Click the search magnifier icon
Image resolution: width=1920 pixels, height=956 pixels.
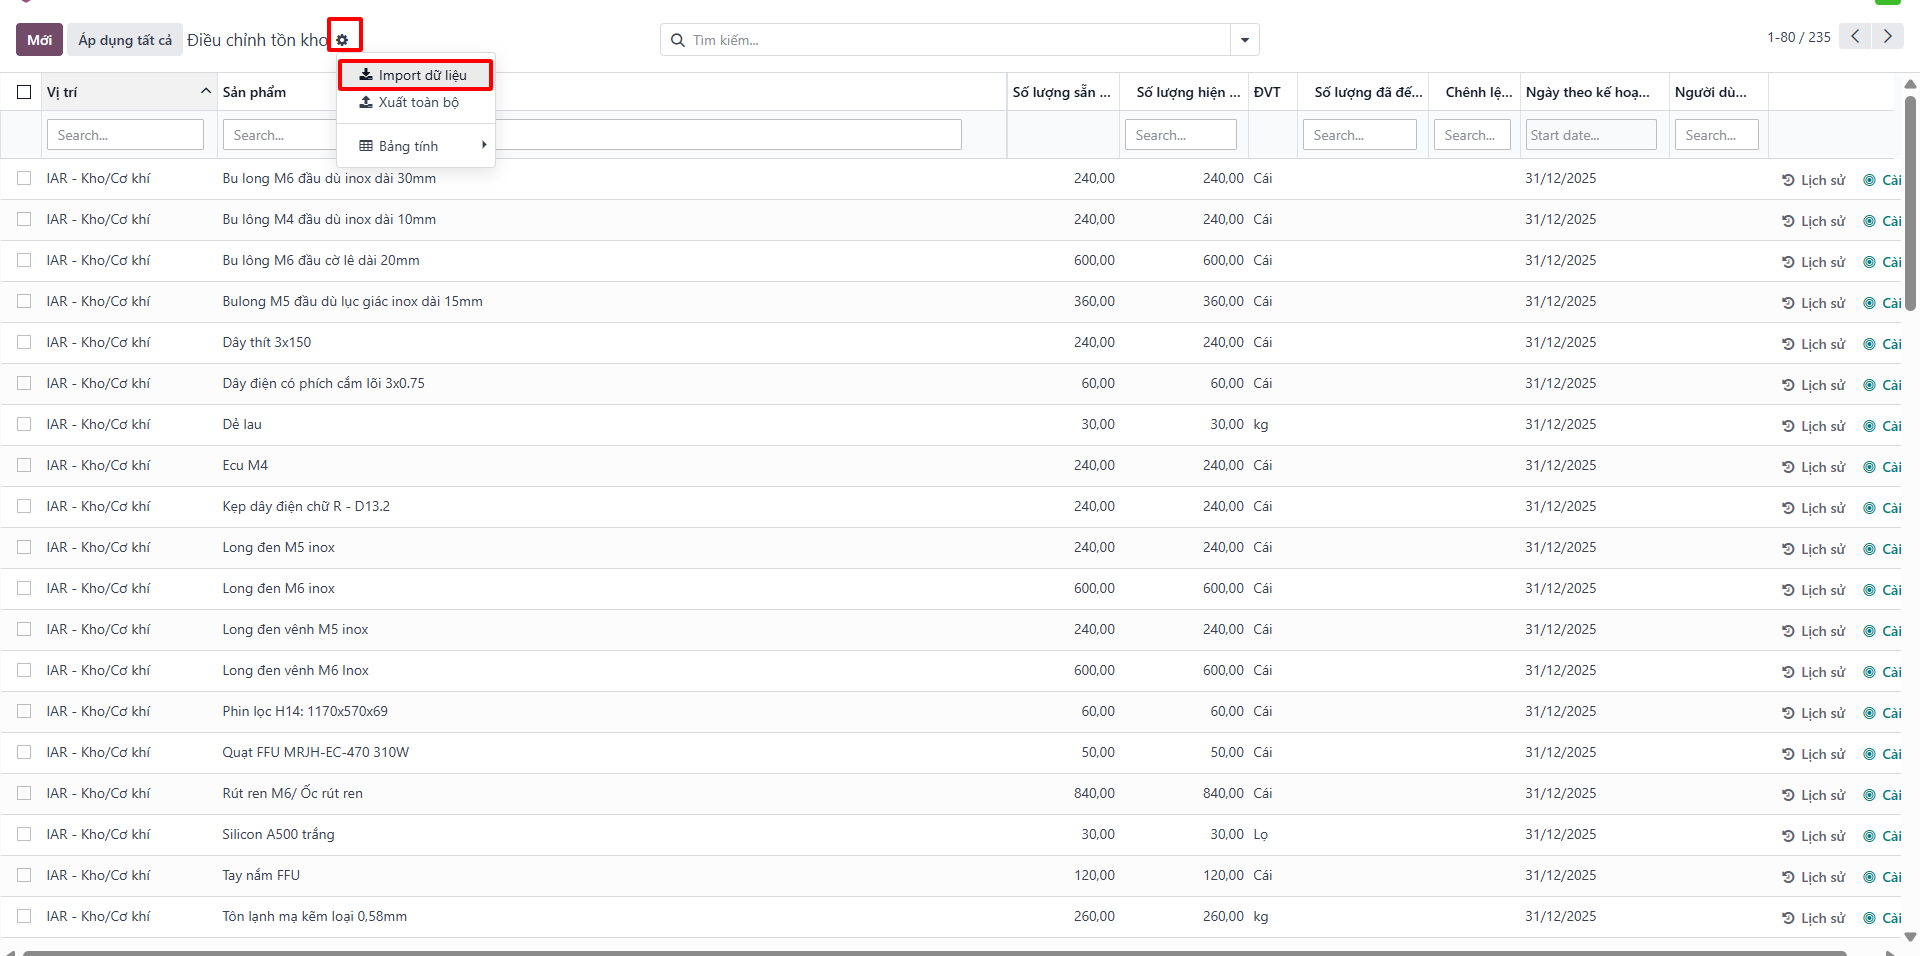click(x=677, y=40)
